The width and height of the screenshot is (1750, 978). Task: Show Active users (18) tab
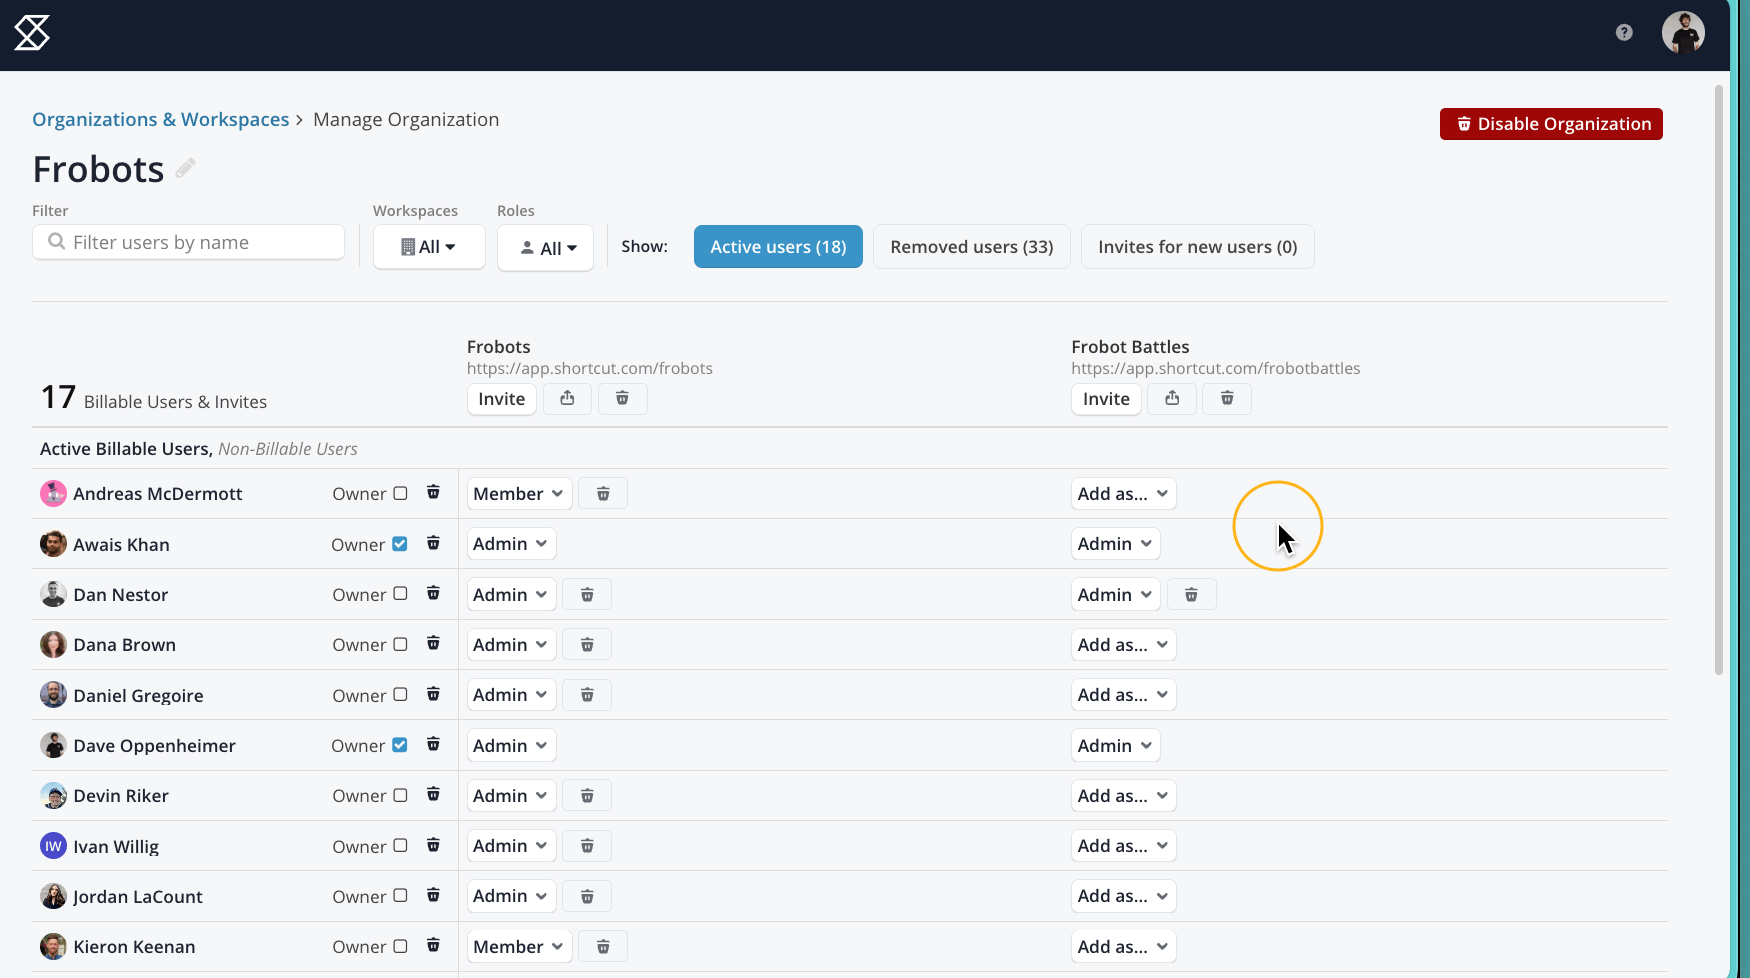point(778,247)
